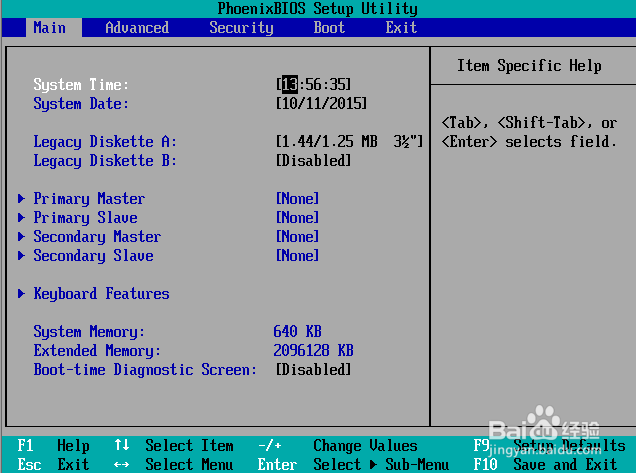The width and height of the screenshot is (636, 473).
Task: Click the Select Item hint
Action: (189, 445)
